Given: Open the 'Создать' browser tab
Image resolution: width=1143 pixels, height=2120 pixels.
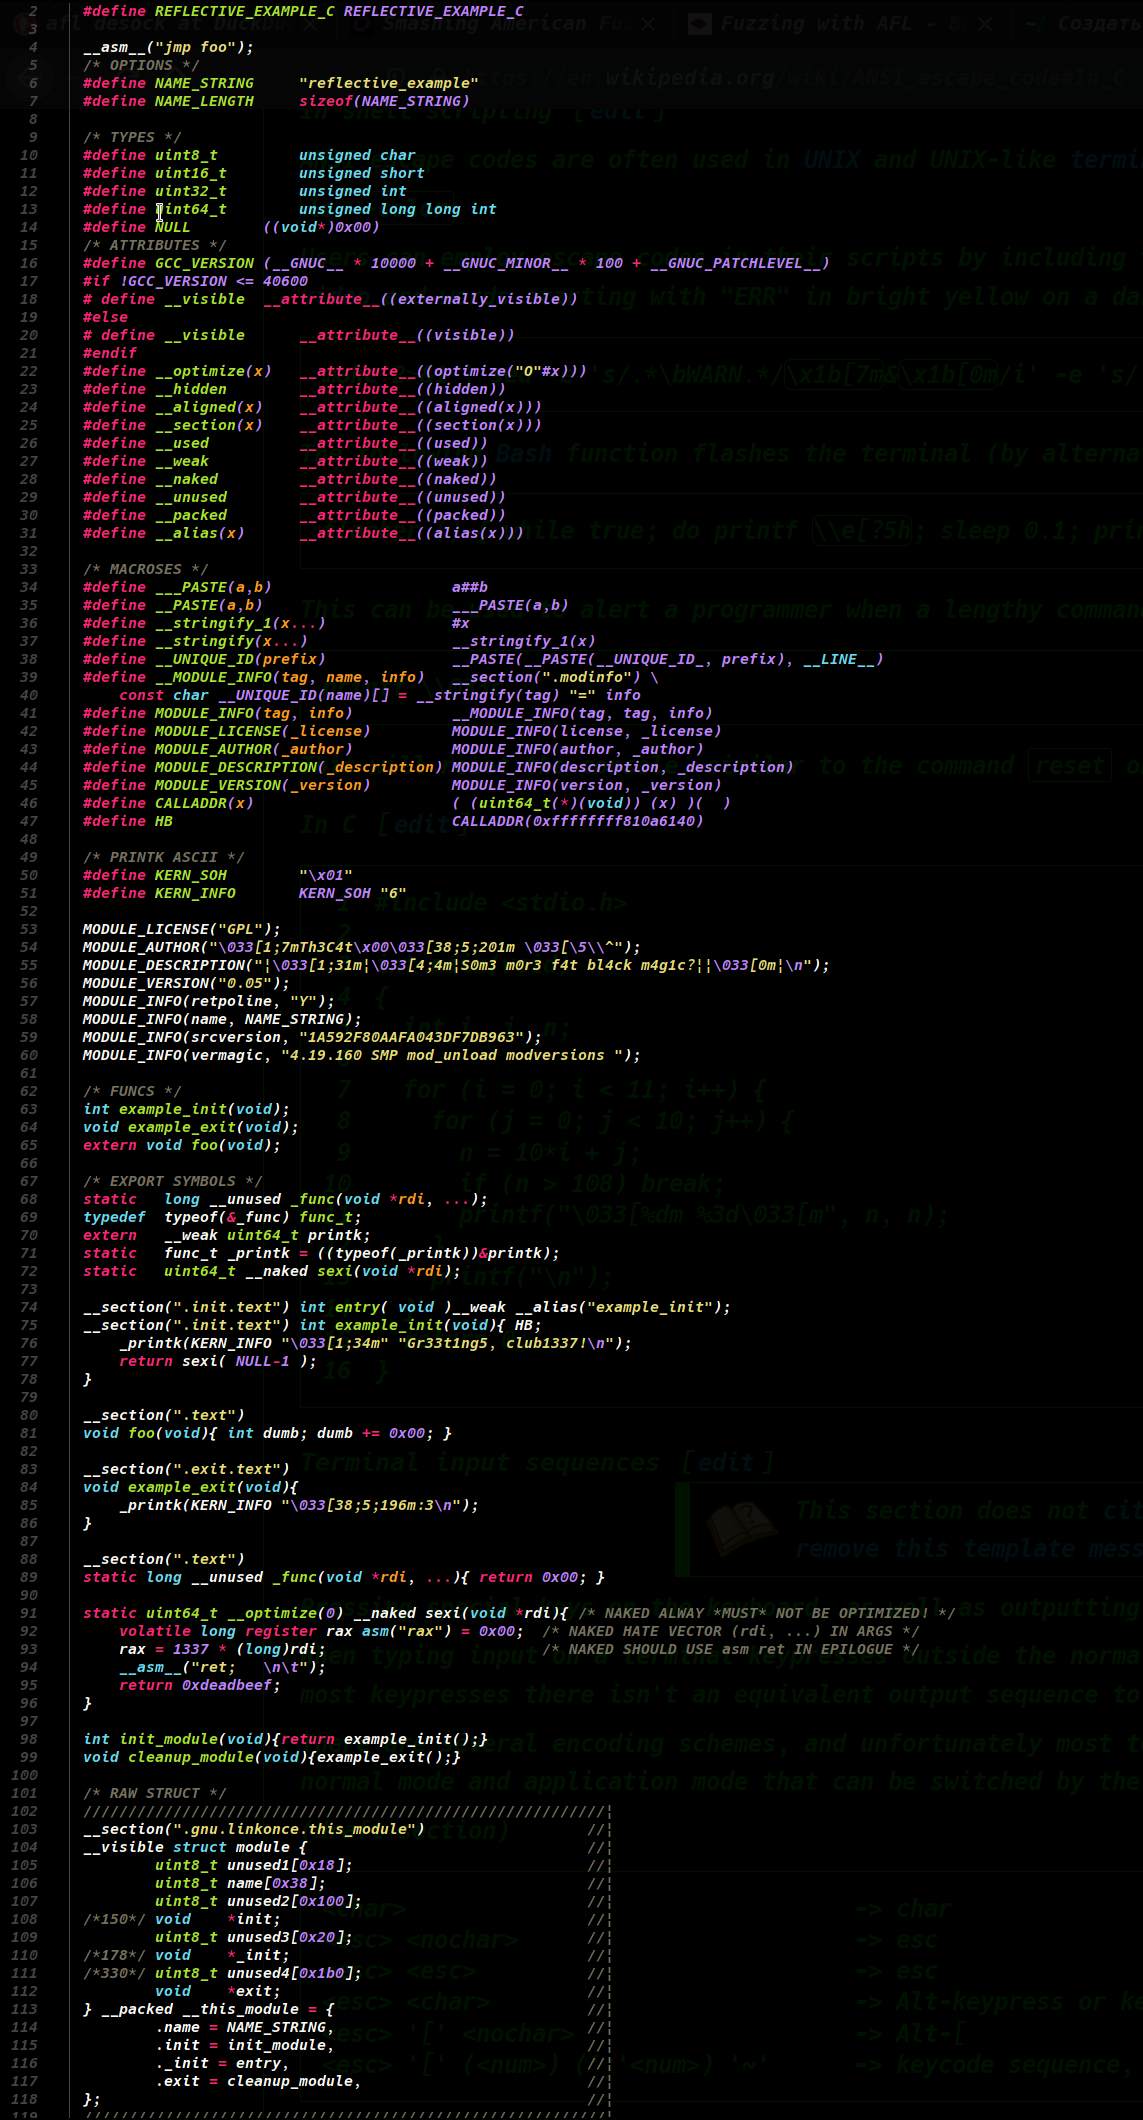Looking at the screenshot, I should coord(1085,23).
